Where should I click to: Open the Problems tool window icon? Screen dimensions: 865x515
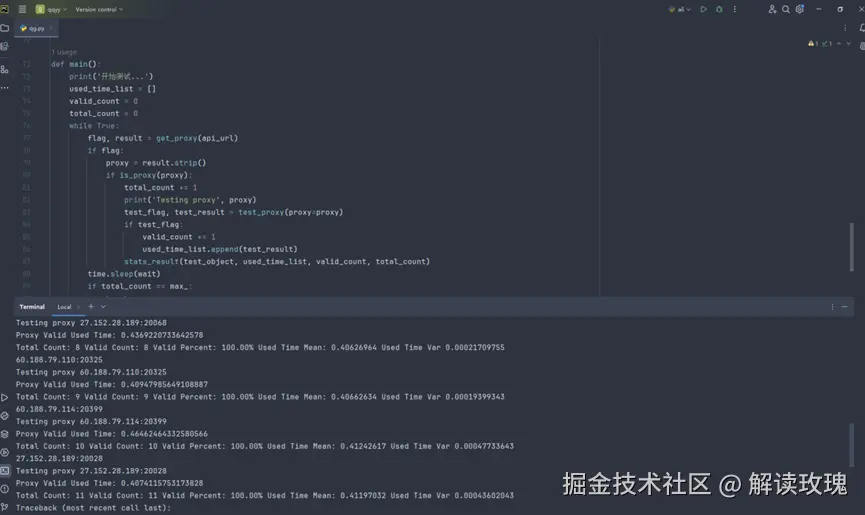(x=5, y=489)
